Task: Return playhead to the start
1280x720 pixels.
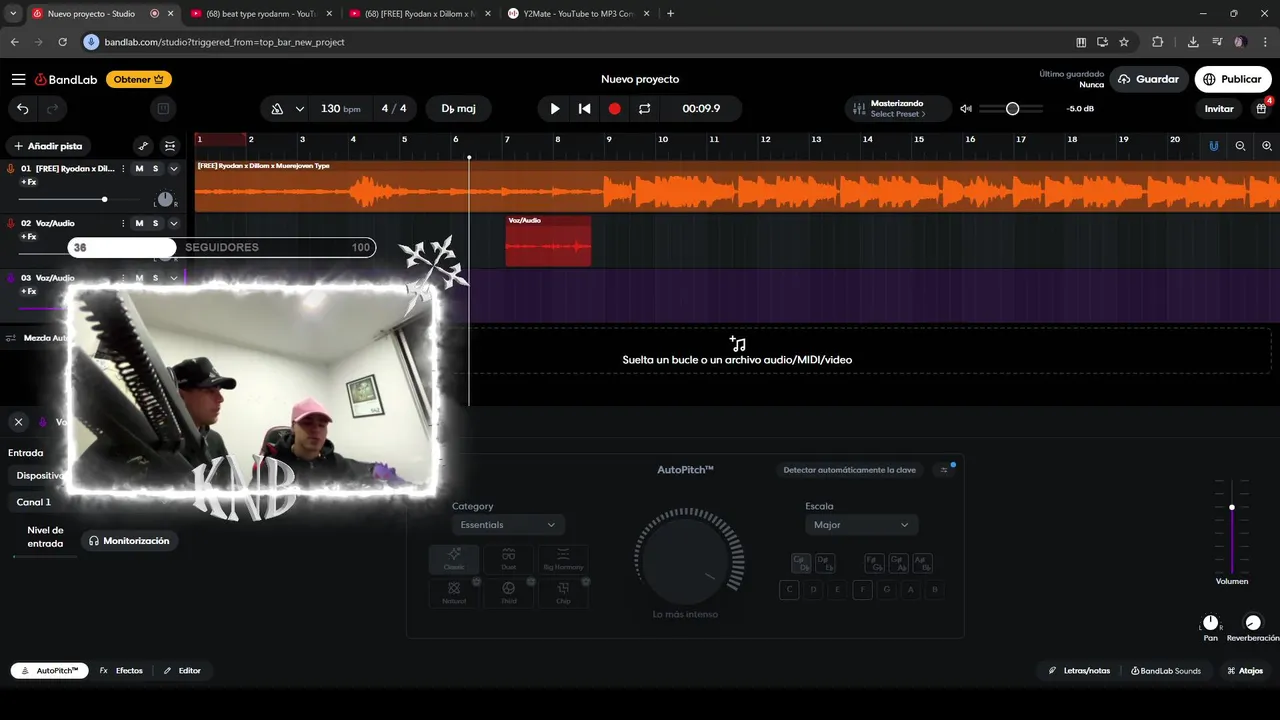Action: (585, 109)
